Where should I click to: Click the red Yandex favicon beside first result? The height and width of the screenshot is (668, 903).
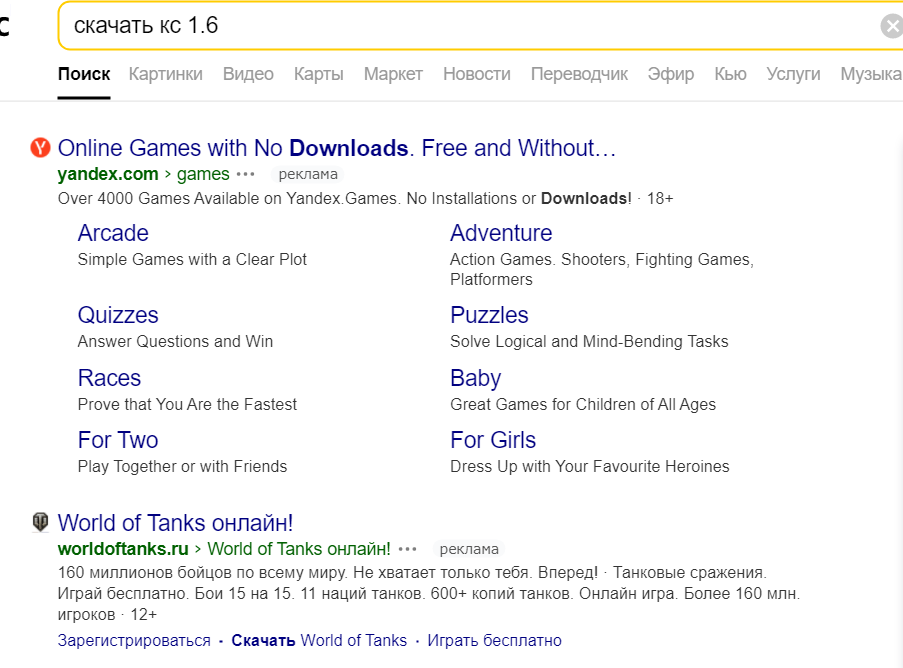tap(40, 147)
